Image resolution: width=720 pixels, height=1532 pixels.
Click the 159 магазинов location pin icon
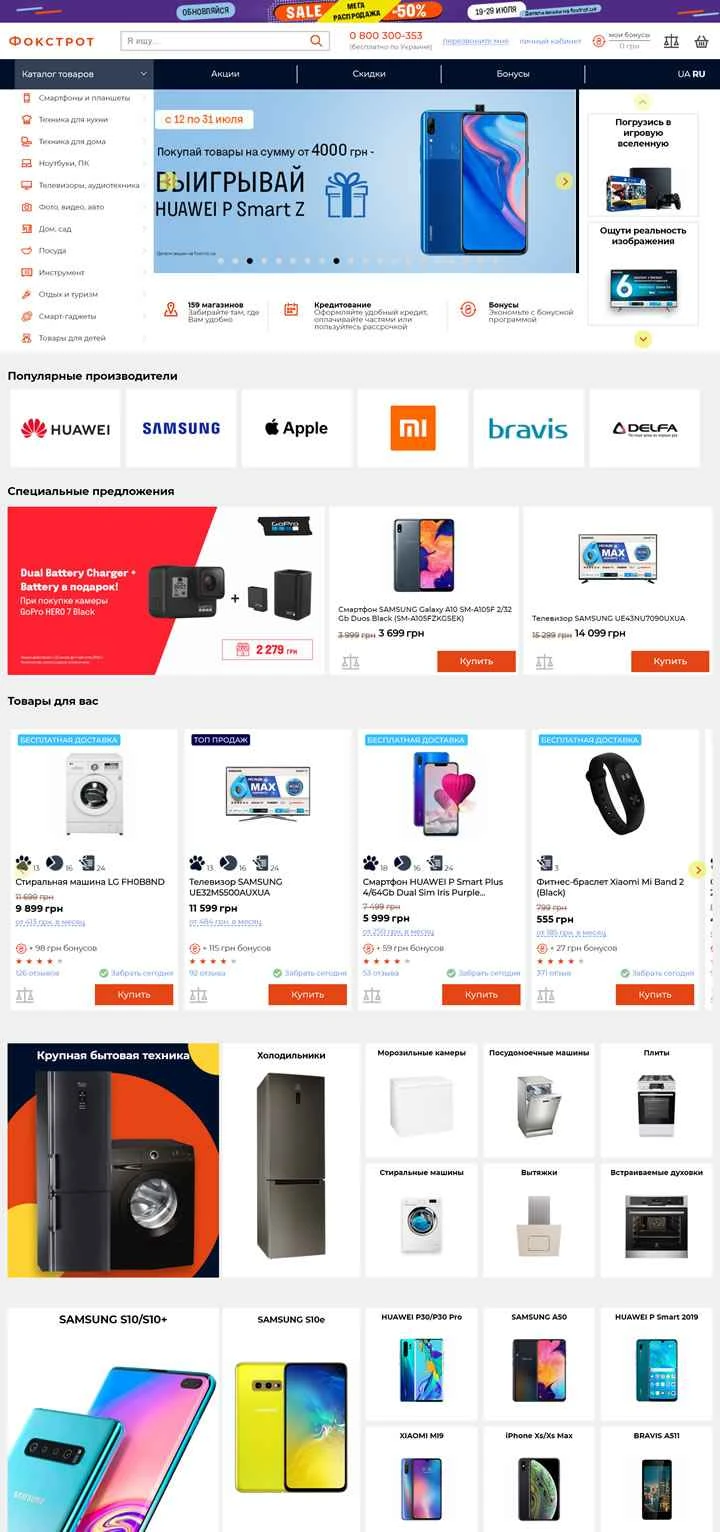[x=171, y=310]
